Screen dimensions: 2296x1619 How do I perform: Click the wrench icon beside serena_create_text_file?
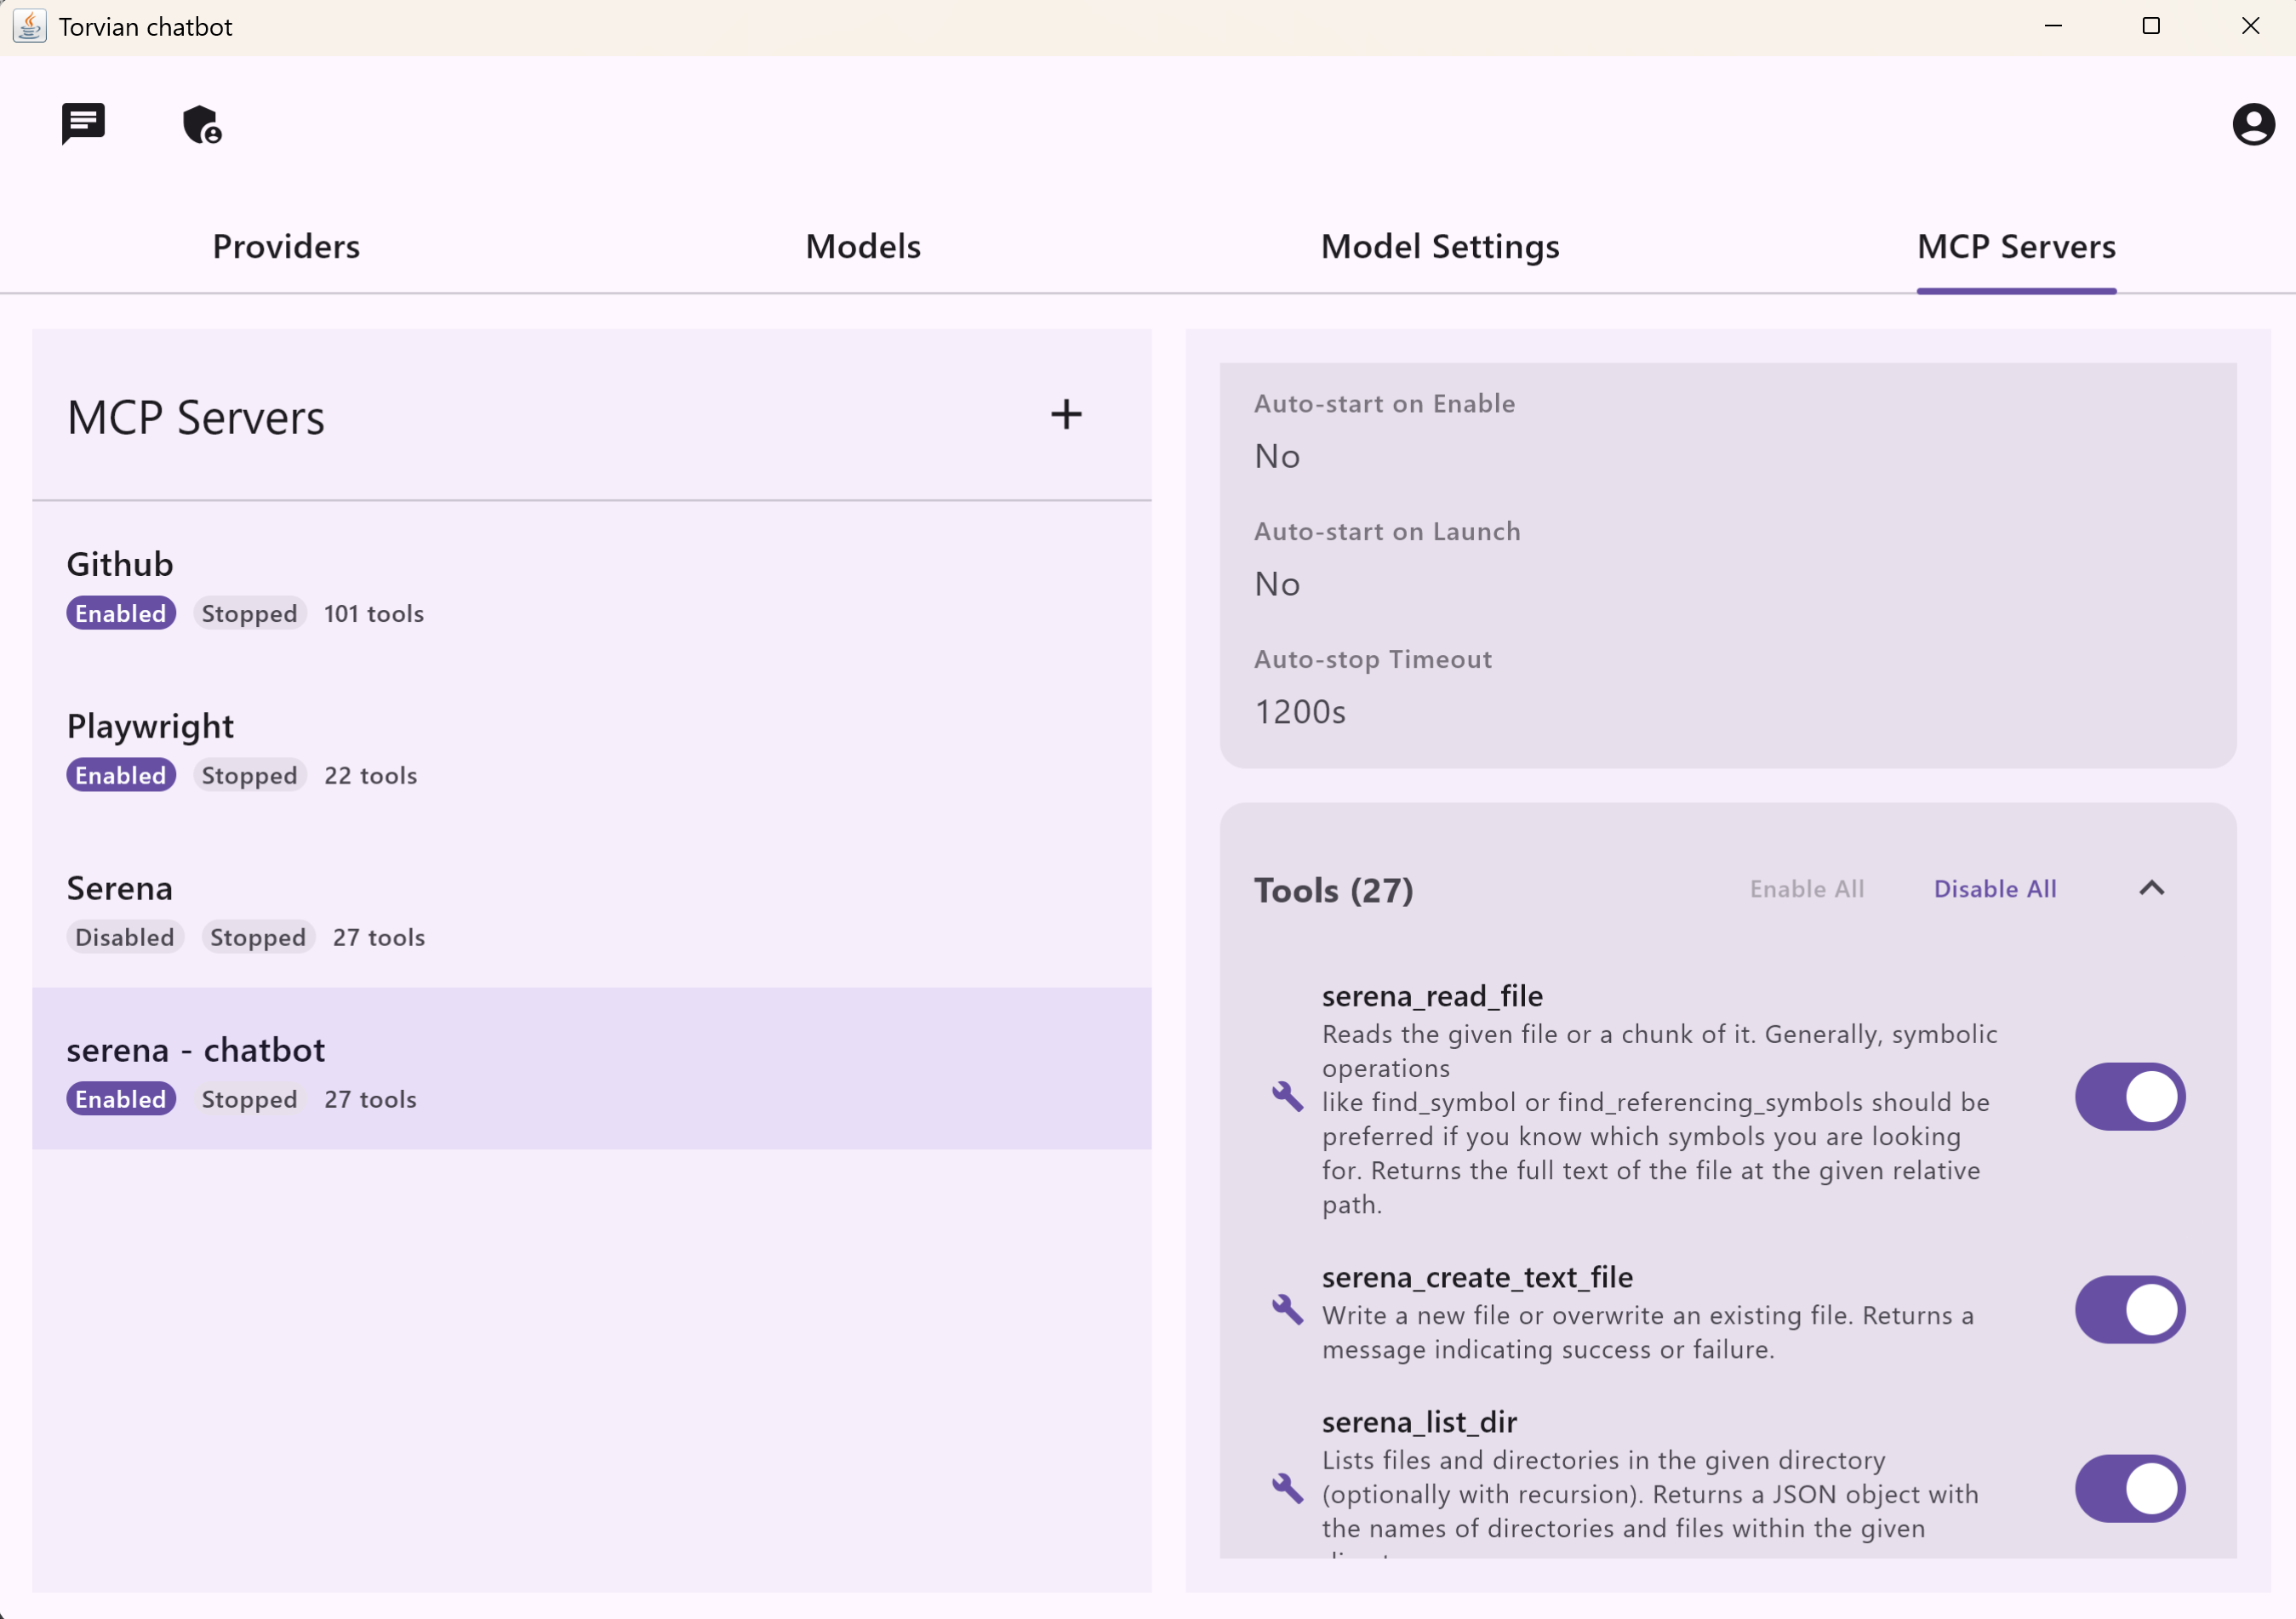pyautogui.click(x=1287, y=1309)
